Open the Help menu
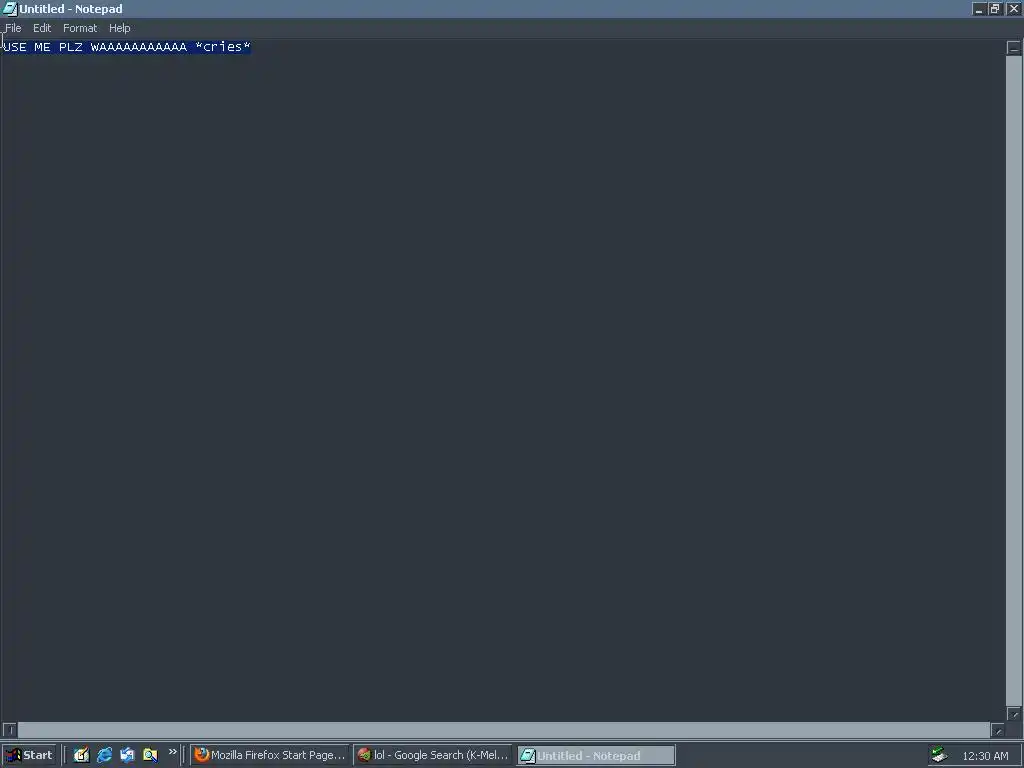The height and width of the screenshot is (768, 1024). [120, 28]
